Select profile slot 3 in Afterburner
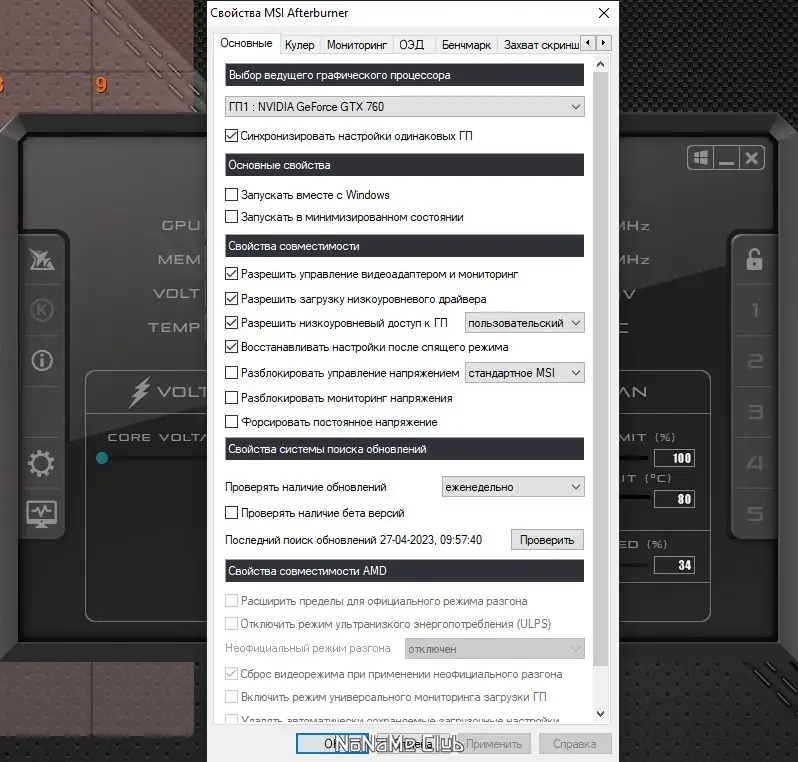This screenshot has height=762, width=798. (755, 411)
